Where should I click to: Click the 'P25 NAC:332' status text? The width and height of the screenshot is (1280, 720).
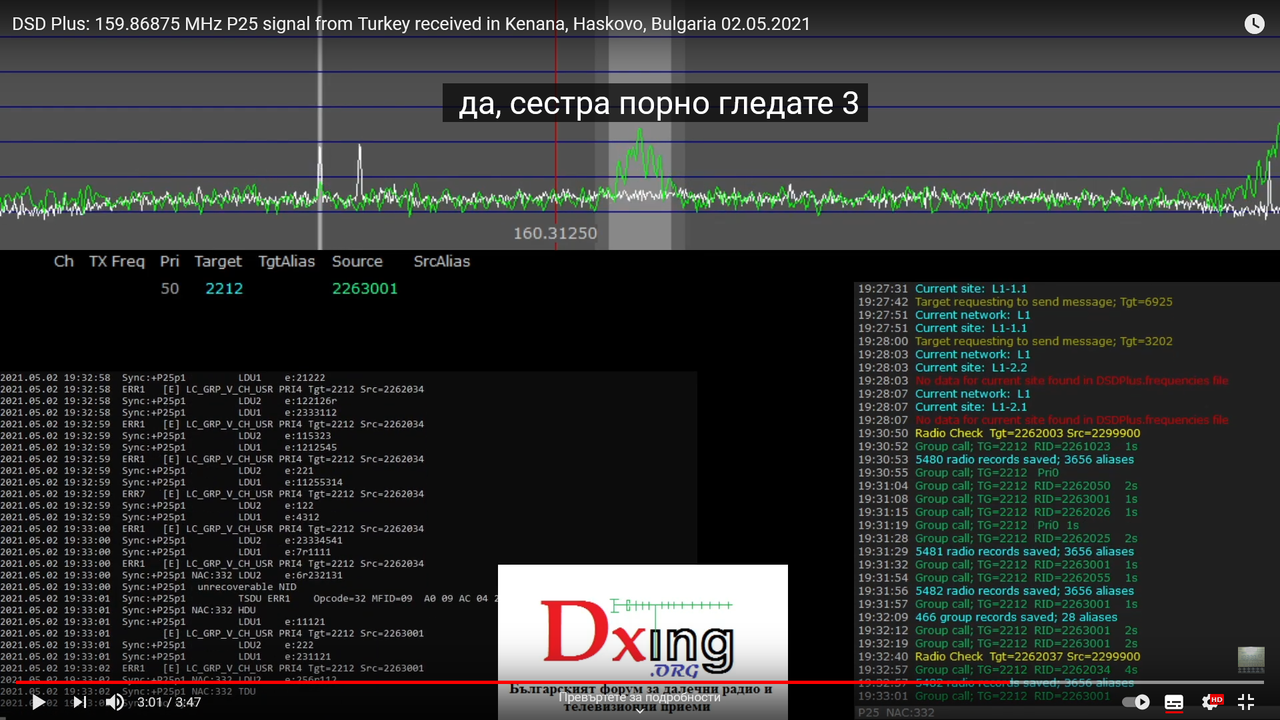click(x=895, y=712)
